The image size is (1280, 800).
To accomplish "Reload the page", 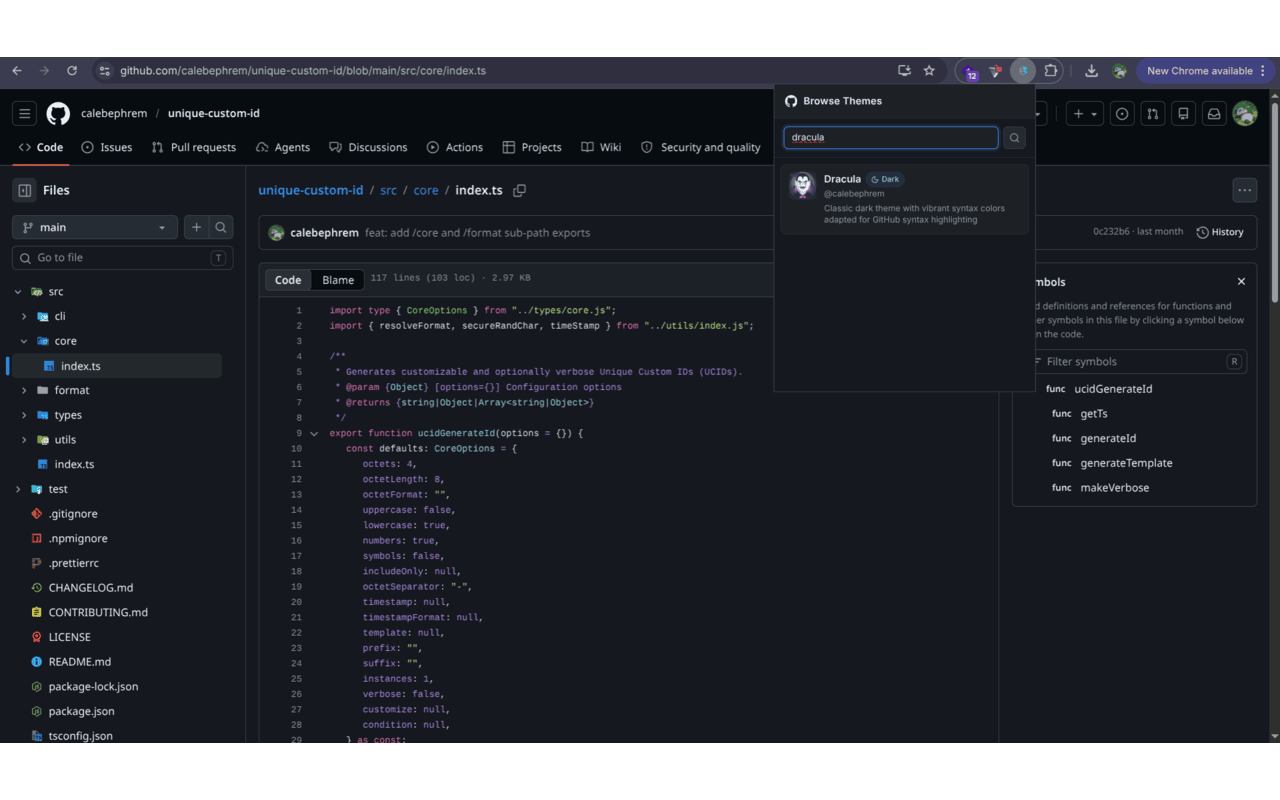I will click(x=72, y=71).
